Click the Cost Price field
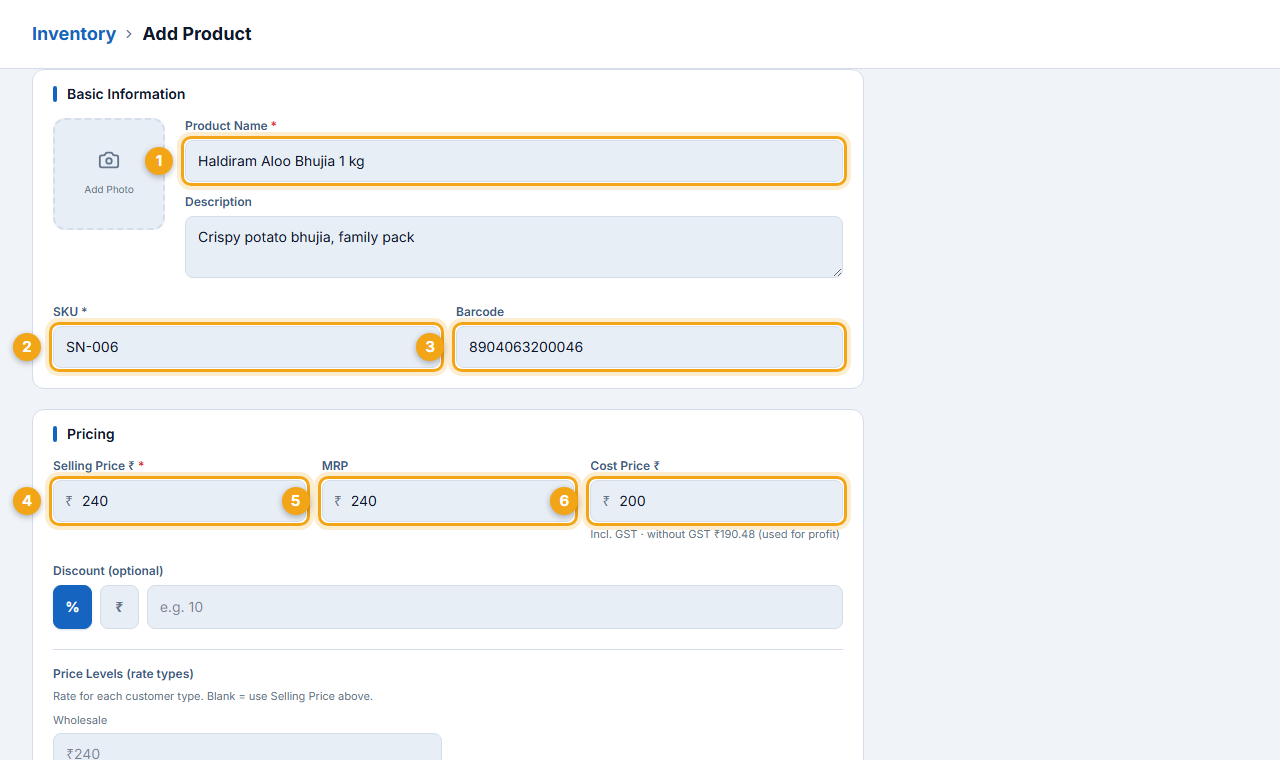 pyautogui.click(x=717, y=501)
